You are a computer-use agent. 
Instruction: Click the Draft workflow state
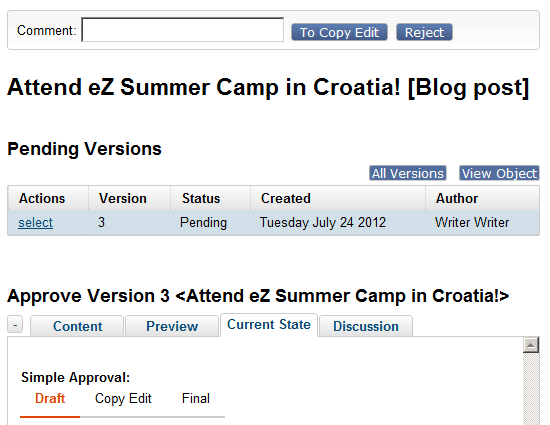click(50, 398)
